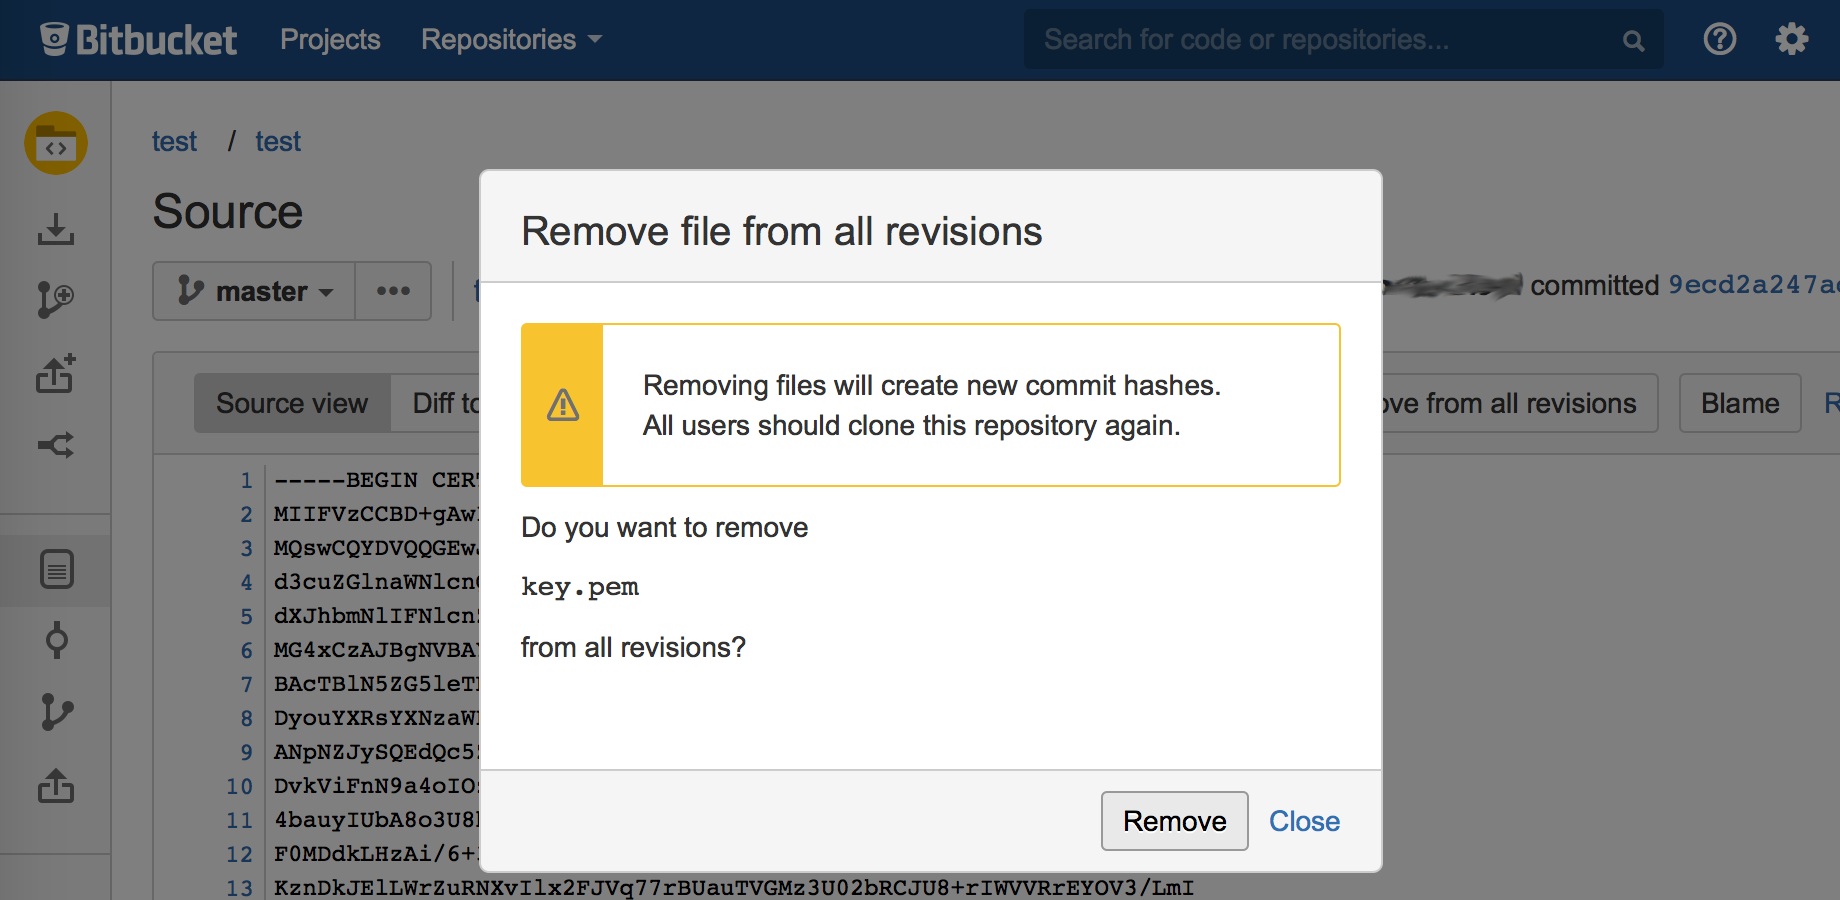Switch to the Source view tab
This screenshot has height=900, width=1840.
tap(292, 403)
